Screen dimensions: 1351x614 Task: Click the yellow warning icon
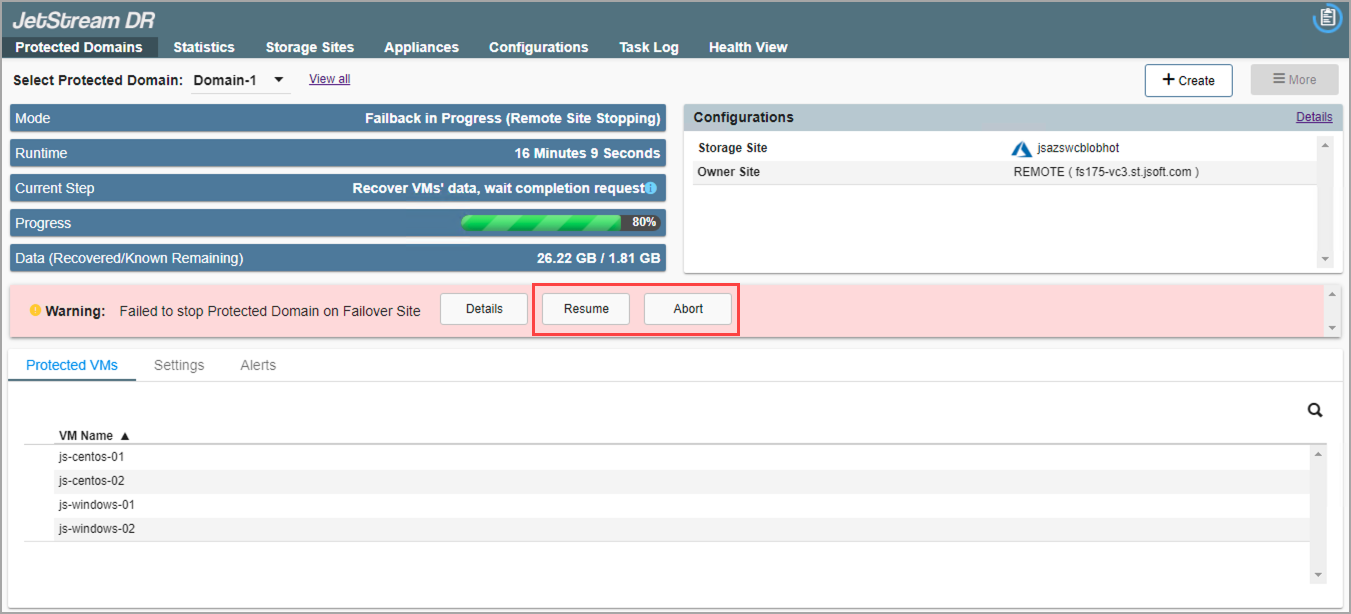(35, 310)
